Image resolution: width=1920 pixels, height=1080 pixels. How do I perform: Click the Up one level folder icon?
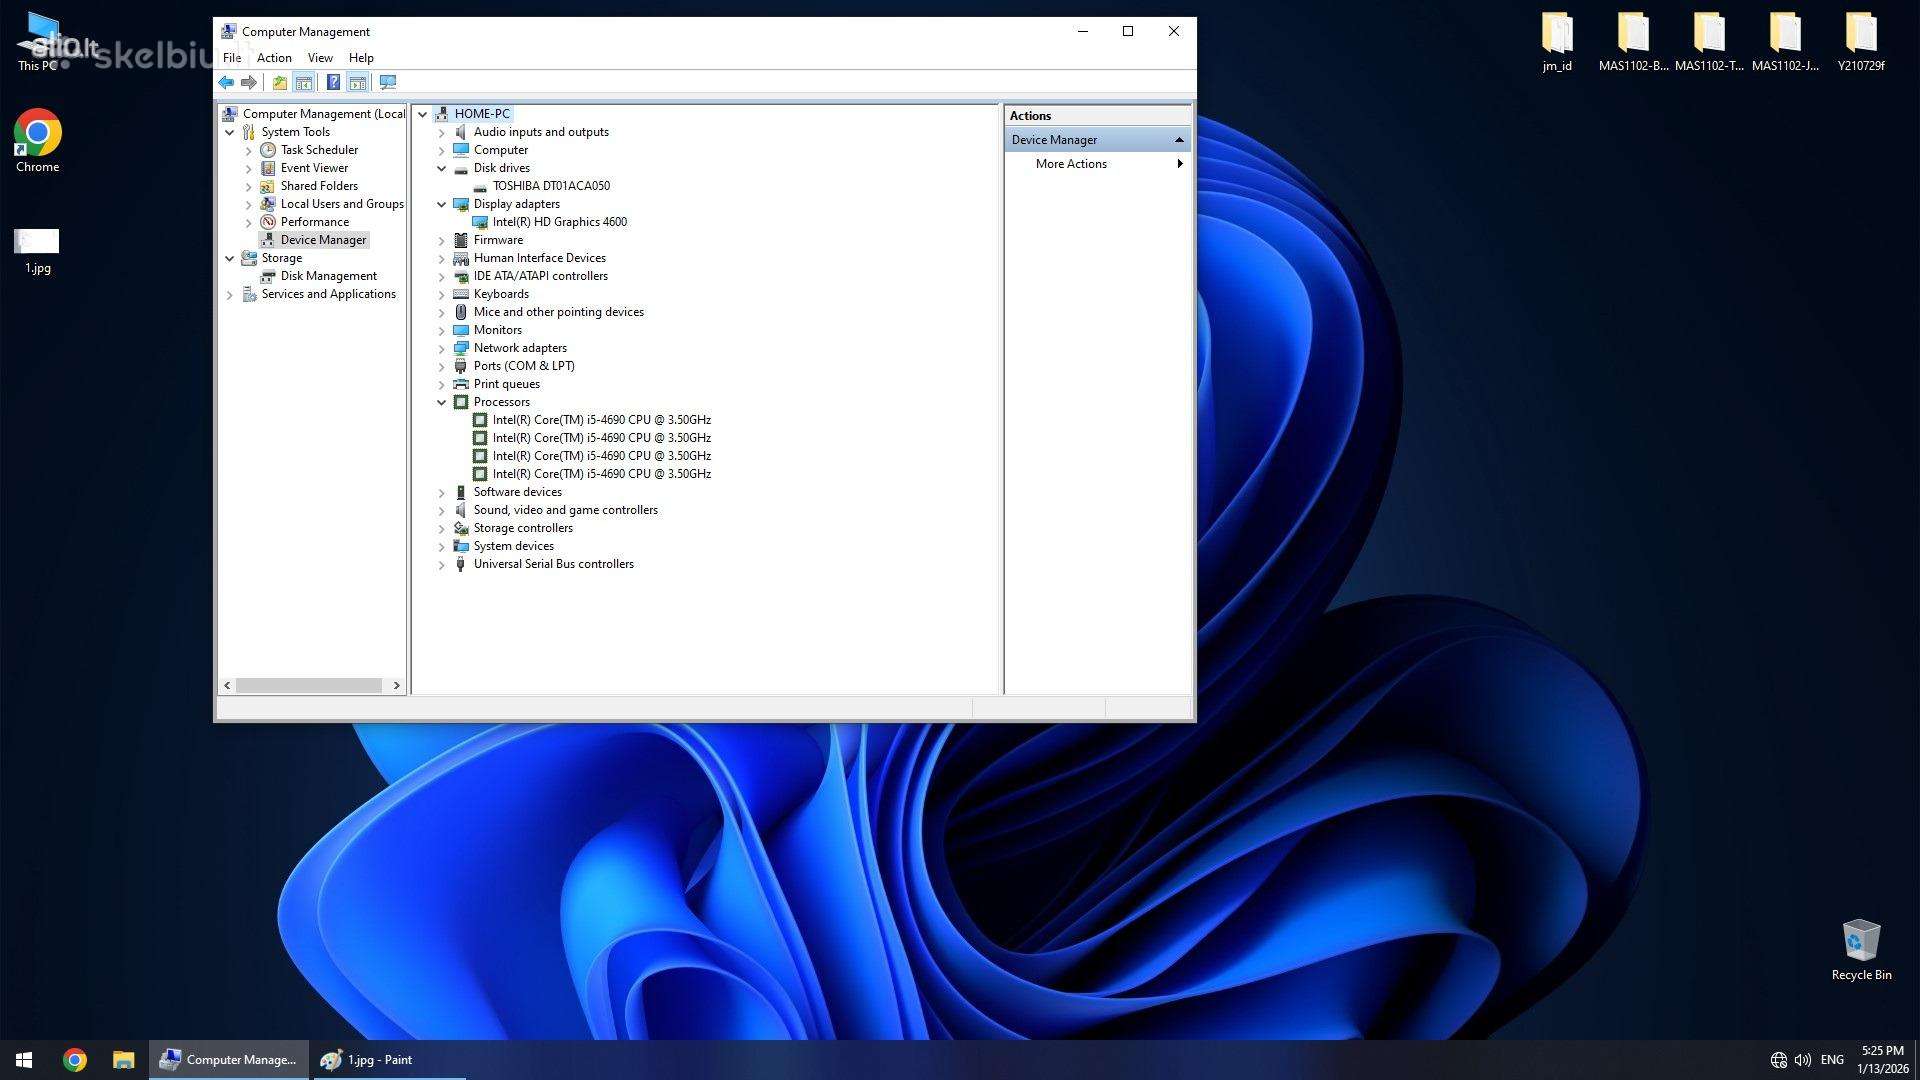pyautogui.click(x=280, y=82)
